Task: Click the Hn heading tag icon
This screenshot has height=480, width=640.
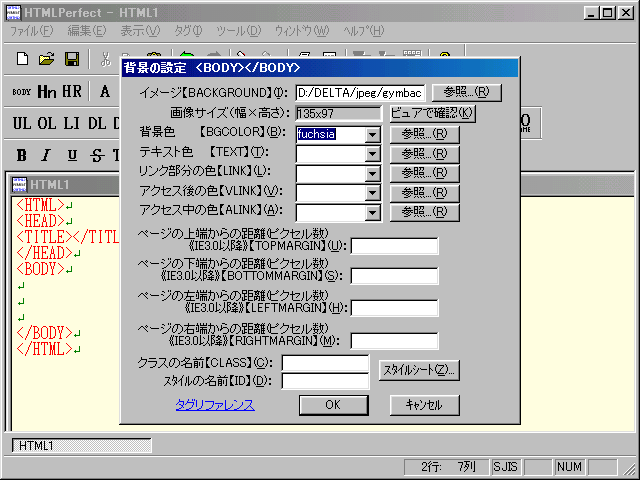Action: [x=46, y=92]
